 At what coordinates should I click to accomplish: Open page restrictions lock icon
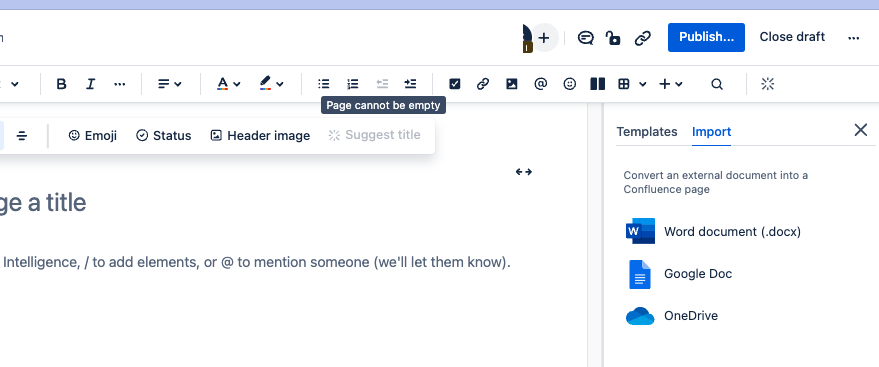click(x=613, y=38)
